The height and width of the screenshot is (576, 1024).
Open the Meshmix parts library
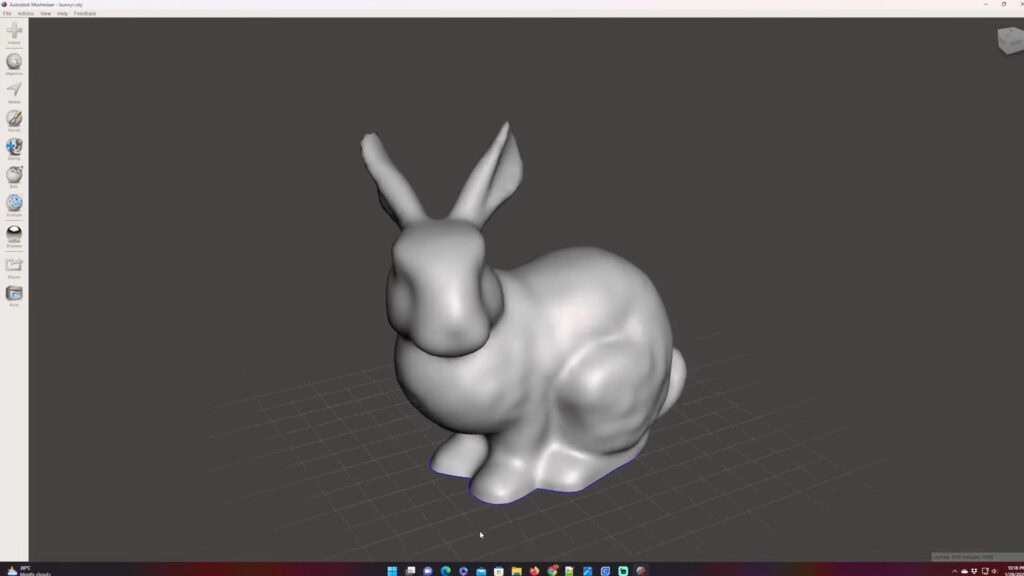[14, 63]
